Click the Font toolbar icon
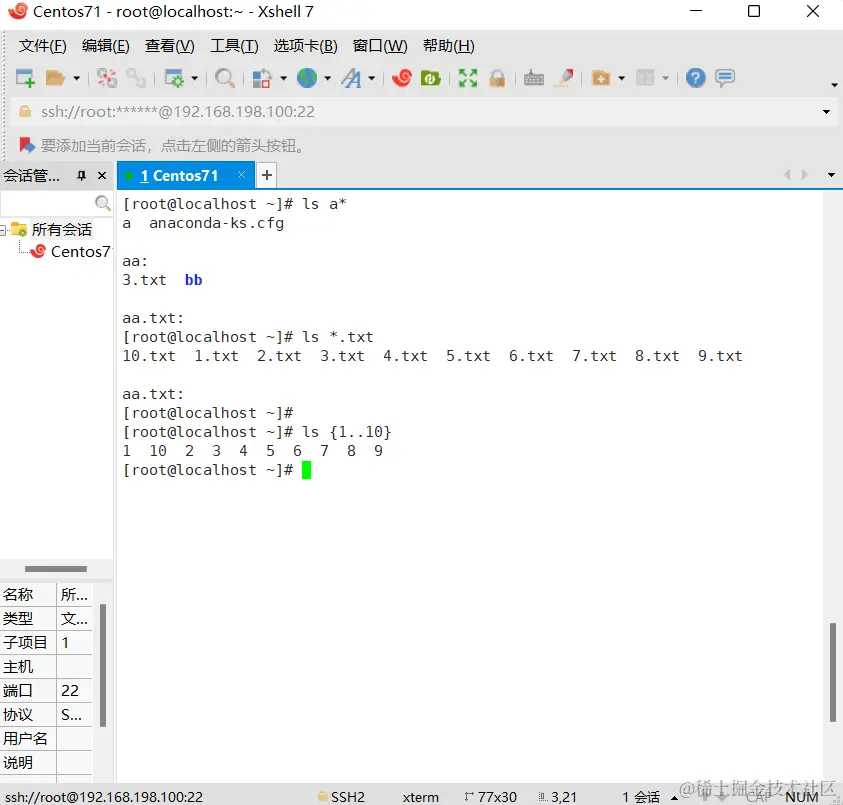Screen dimensions: 843x805 tap(352, 79)
